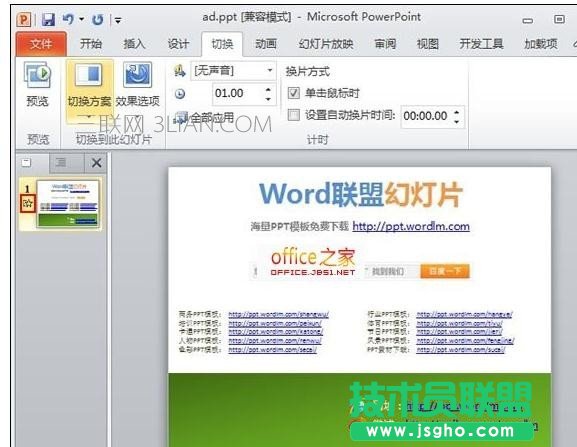Open the 视图 tab
Screen dimensions: 577x447
click(x=428, y=44)
